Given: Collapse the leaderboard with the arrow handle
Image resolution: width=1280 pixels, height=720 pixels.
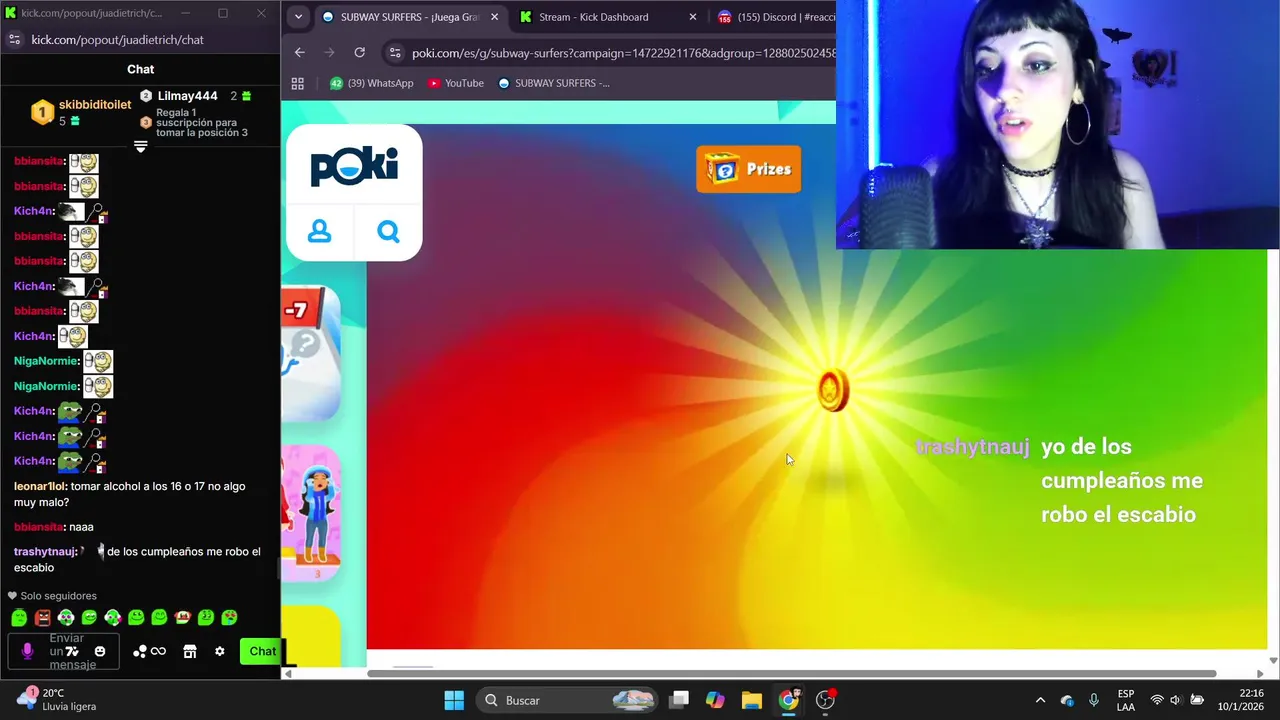Looking at the screenshot, I should pos(141,146).
